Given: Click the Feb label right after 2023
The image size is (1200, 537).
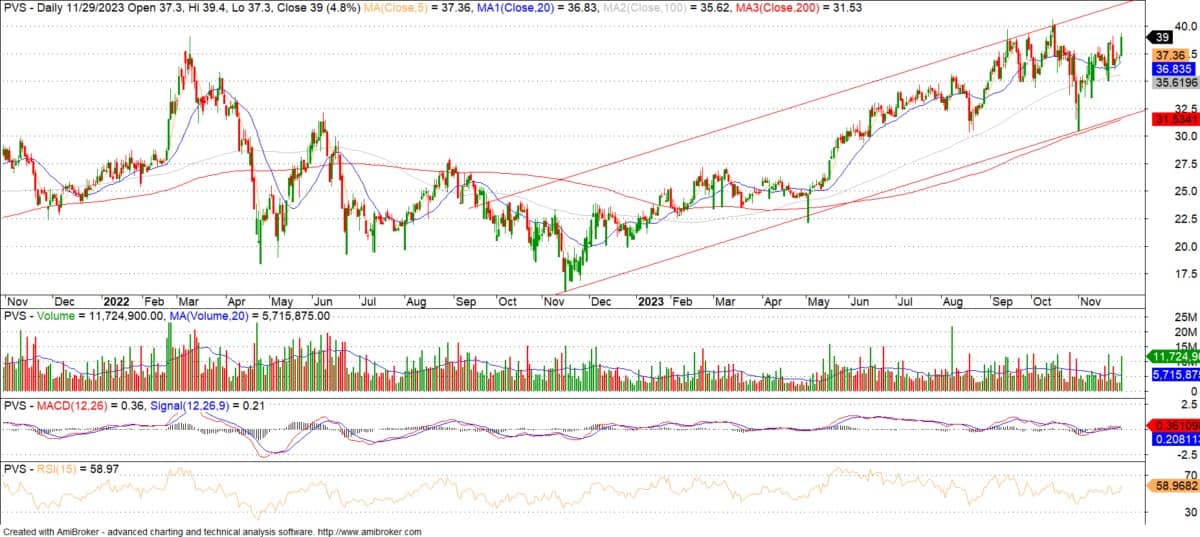Looking at the screenshot, I should [x=684, y=300].
